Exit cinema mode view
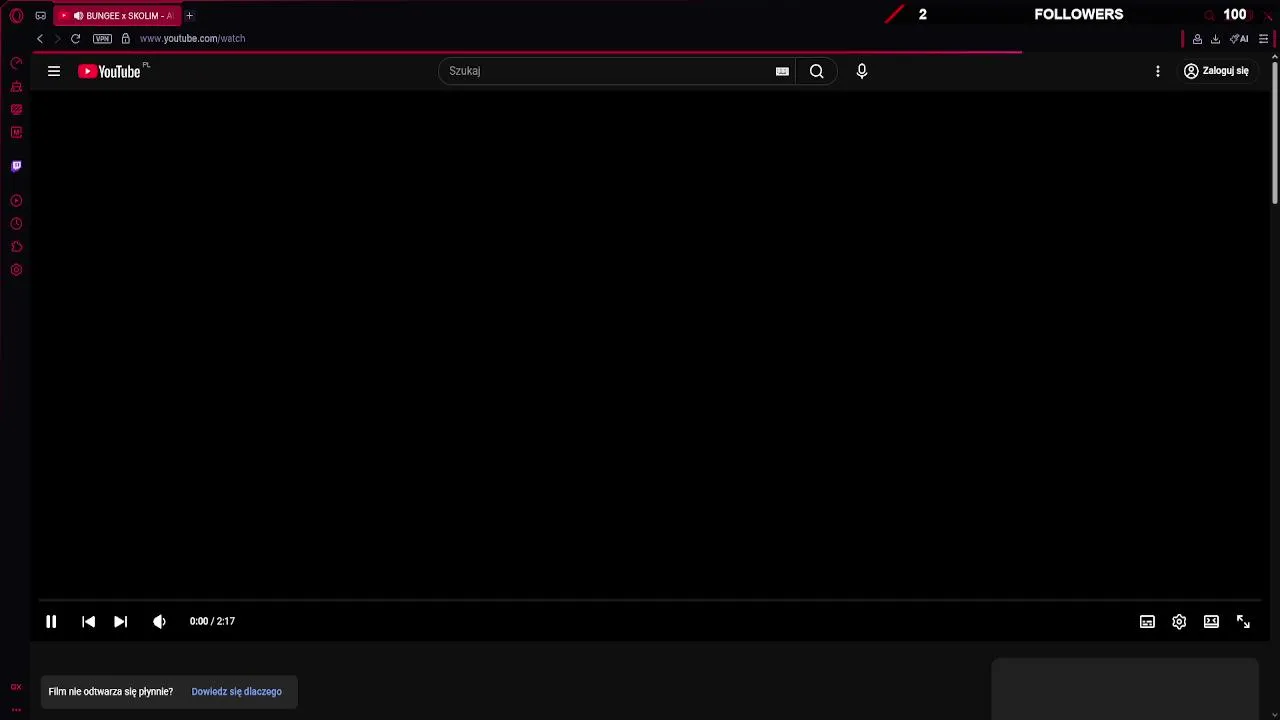 (1211, 621)
